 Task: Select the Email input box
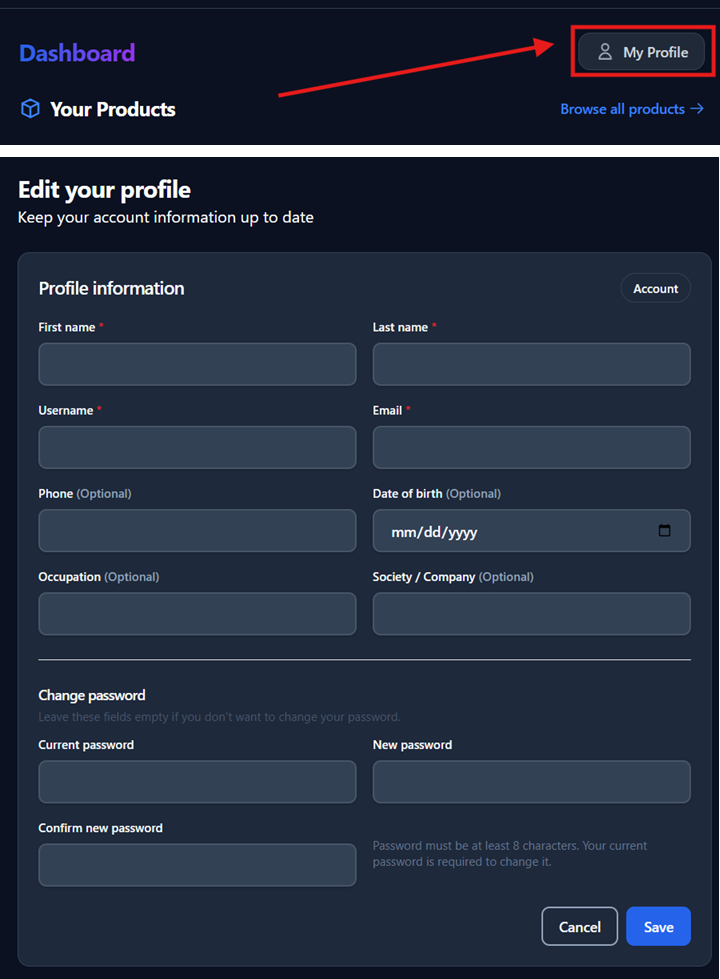coord(531,447)
